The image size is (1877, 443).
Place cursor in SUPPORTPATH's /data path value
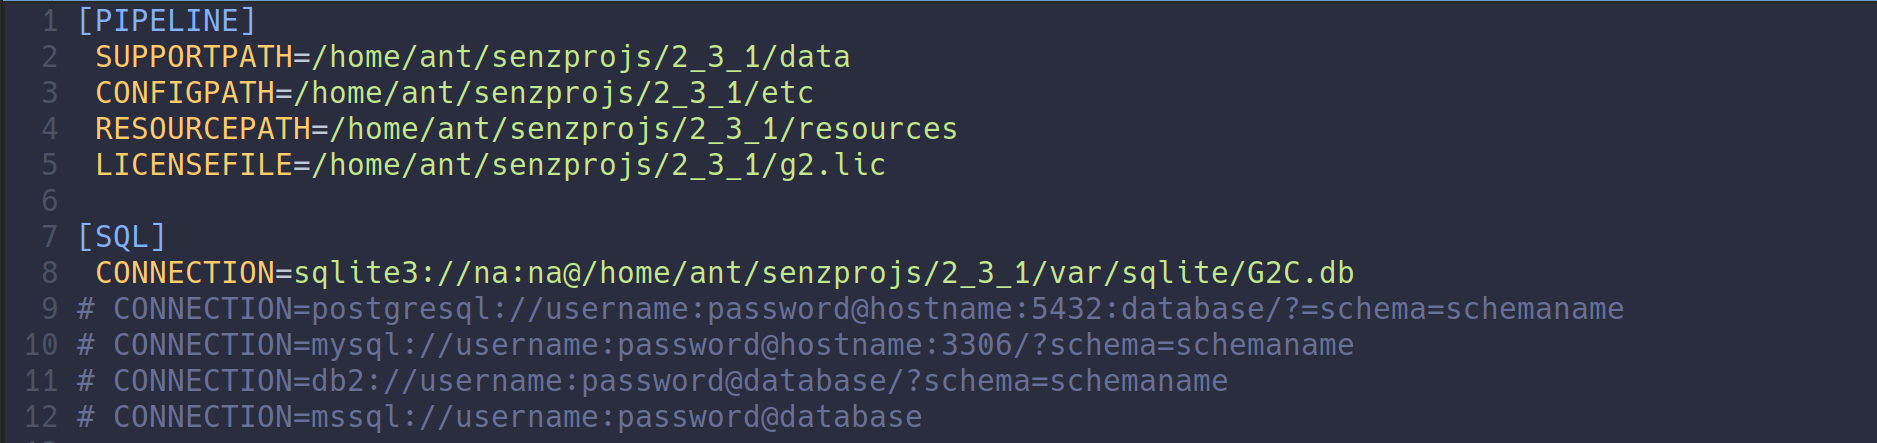click(581, 57)
